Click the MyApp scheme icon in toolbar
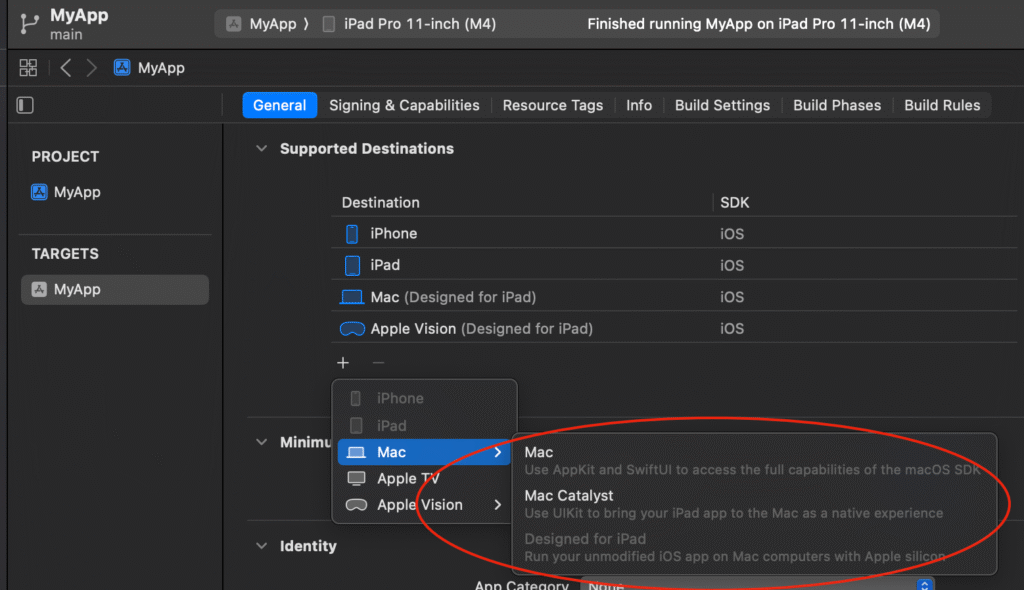1024x590 pixels. (233, 24)
